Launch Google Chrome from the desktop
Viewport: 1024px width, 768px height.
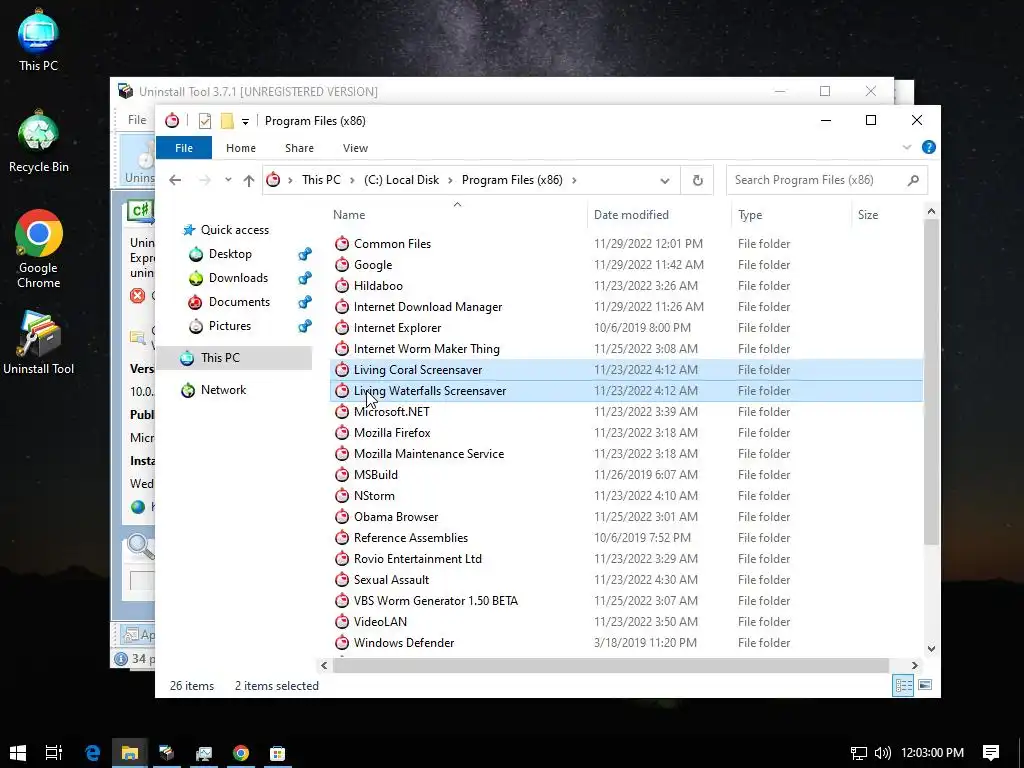(x=39, y=249)
